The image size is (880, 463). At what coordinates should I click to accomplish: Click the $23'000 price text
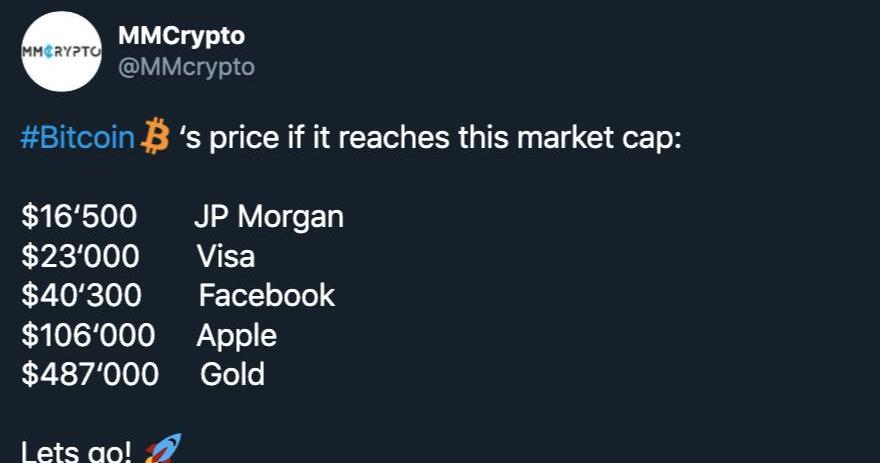80,257
